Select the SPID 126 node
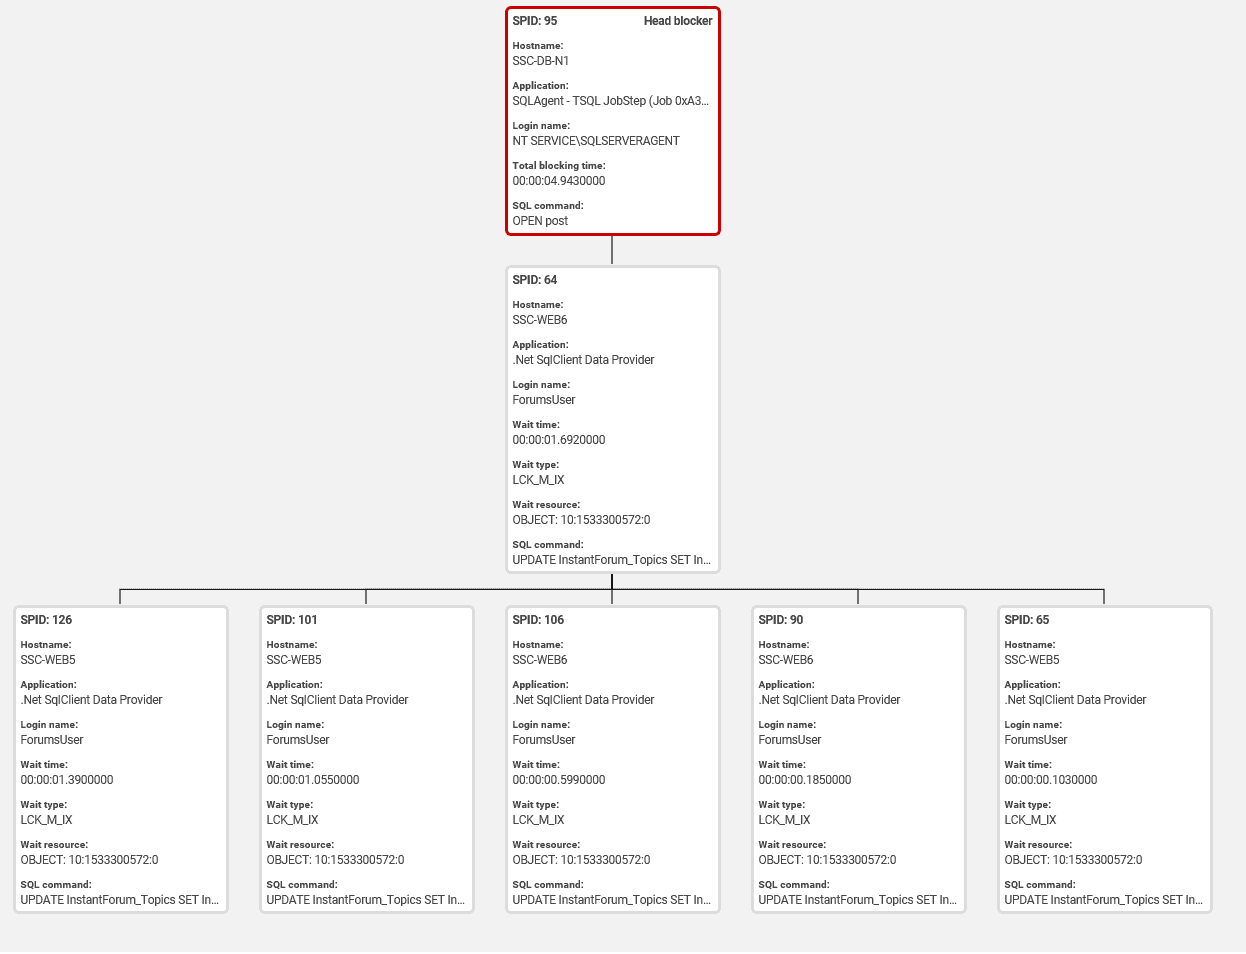The image size is (1246, 954). pyautogui.click(x=120, y=758)
